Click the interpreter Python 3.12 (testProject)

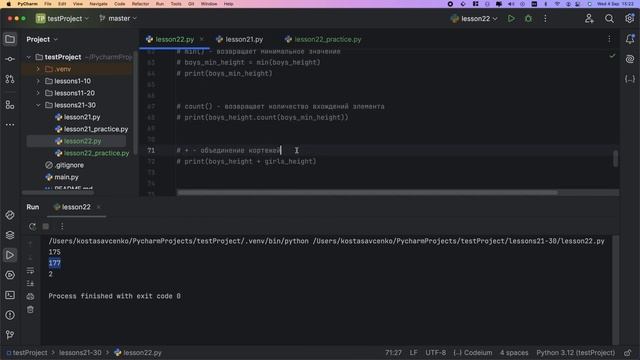click(x=576, y=353)
